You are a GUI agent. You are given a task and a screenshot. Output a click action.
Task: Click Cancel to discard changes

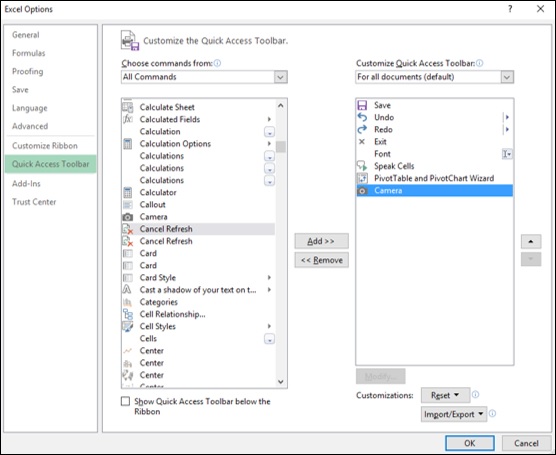[x=526, y=443]
